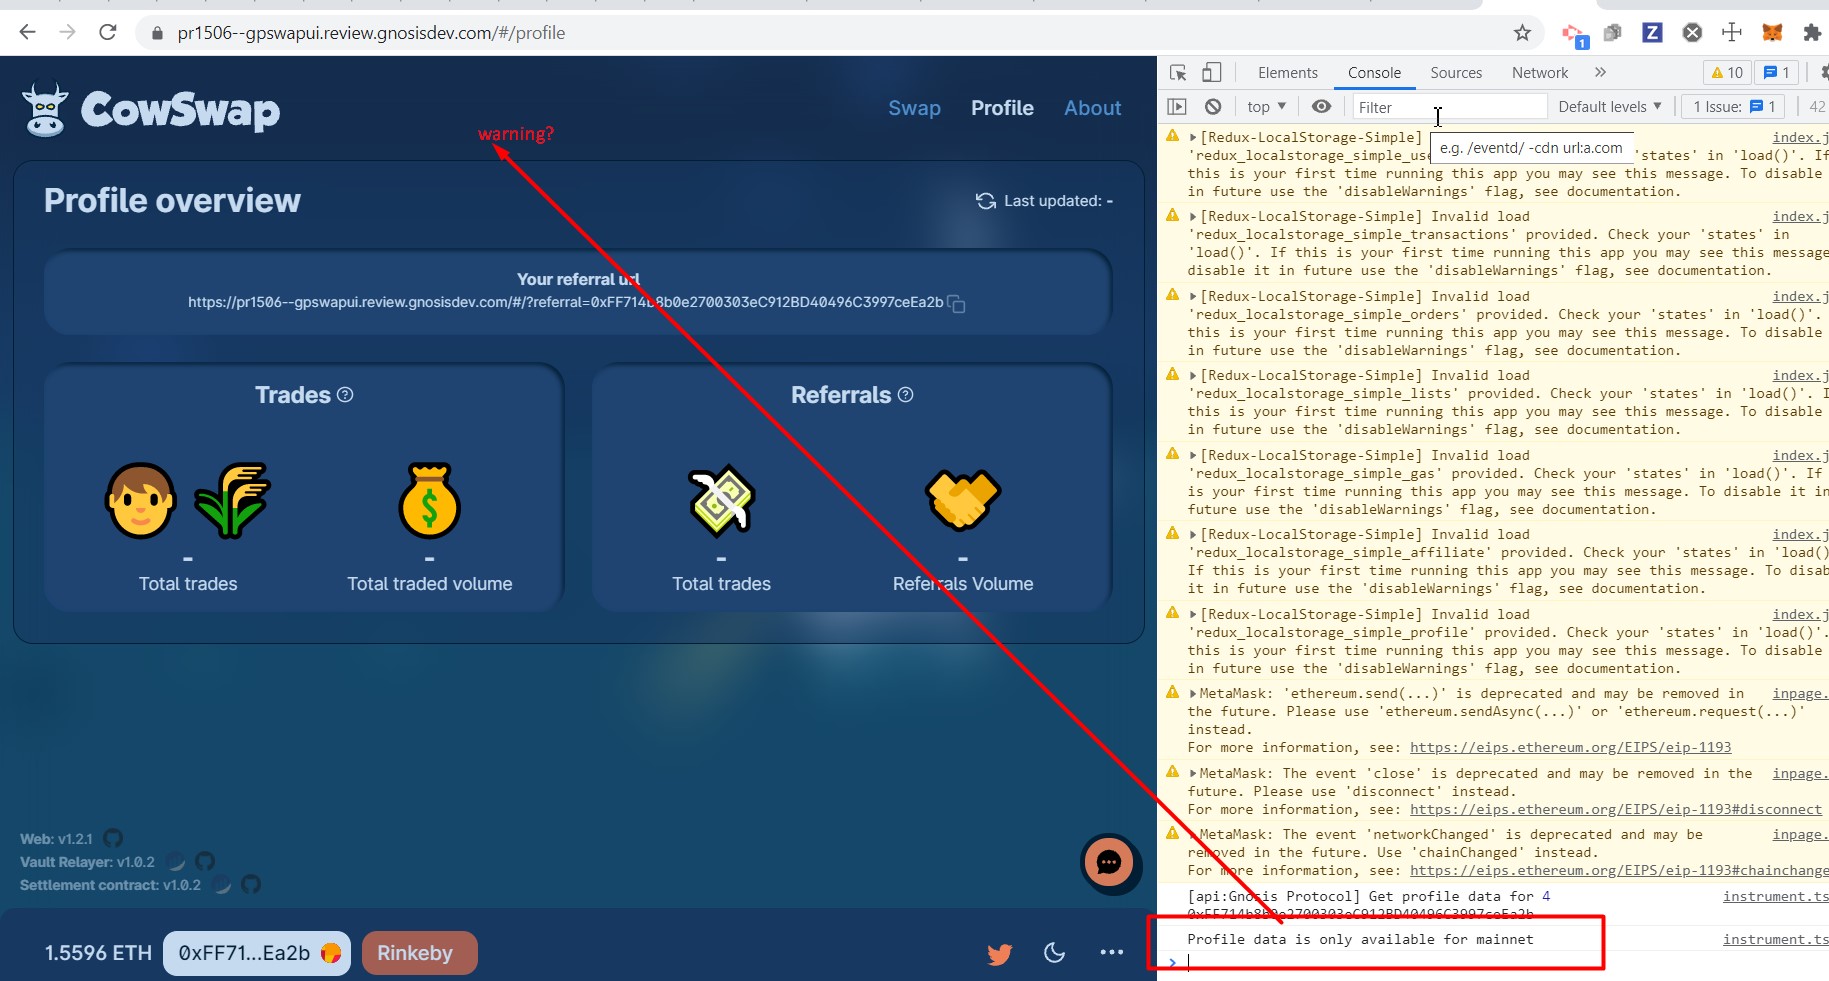Open the Twitter link in footer
The image size is (1829, 981).
click(x=999, y=953)
